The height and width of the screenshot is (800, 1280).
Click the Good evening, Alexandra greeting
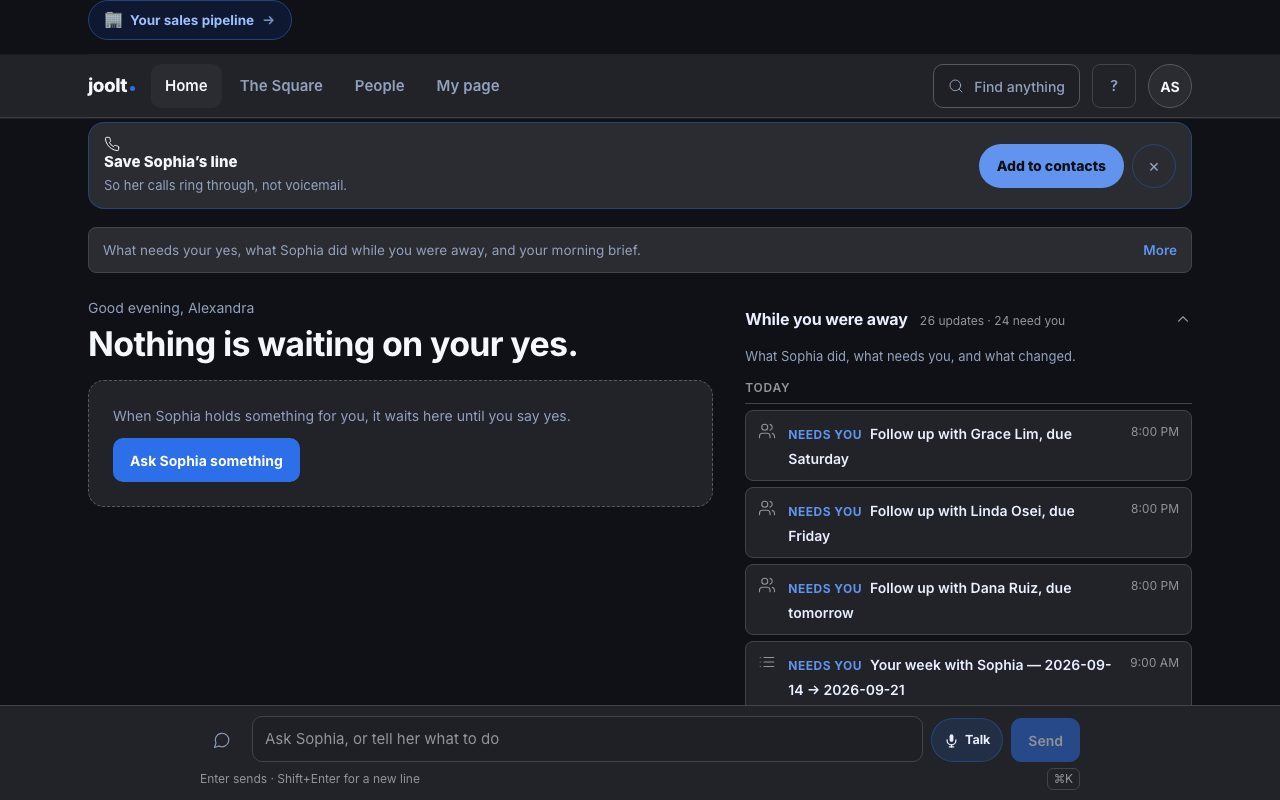[x=171, y=308]
